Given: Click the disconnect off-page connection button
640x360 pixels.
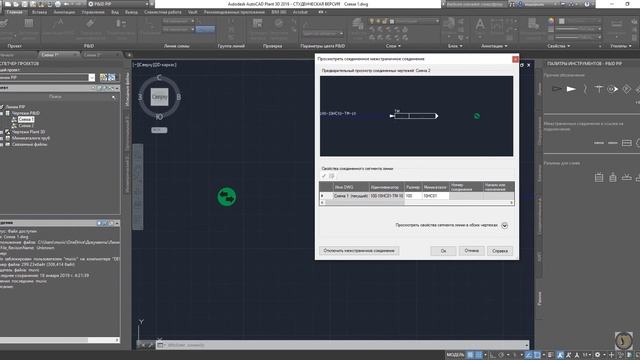Looking at the screenshot, I should (x=359, y=251).
